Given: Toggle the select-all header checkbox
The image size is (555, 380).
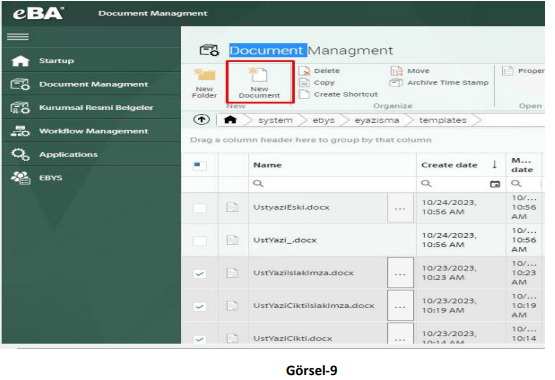Looking at the screenshot, I should [x=200, y=165].
